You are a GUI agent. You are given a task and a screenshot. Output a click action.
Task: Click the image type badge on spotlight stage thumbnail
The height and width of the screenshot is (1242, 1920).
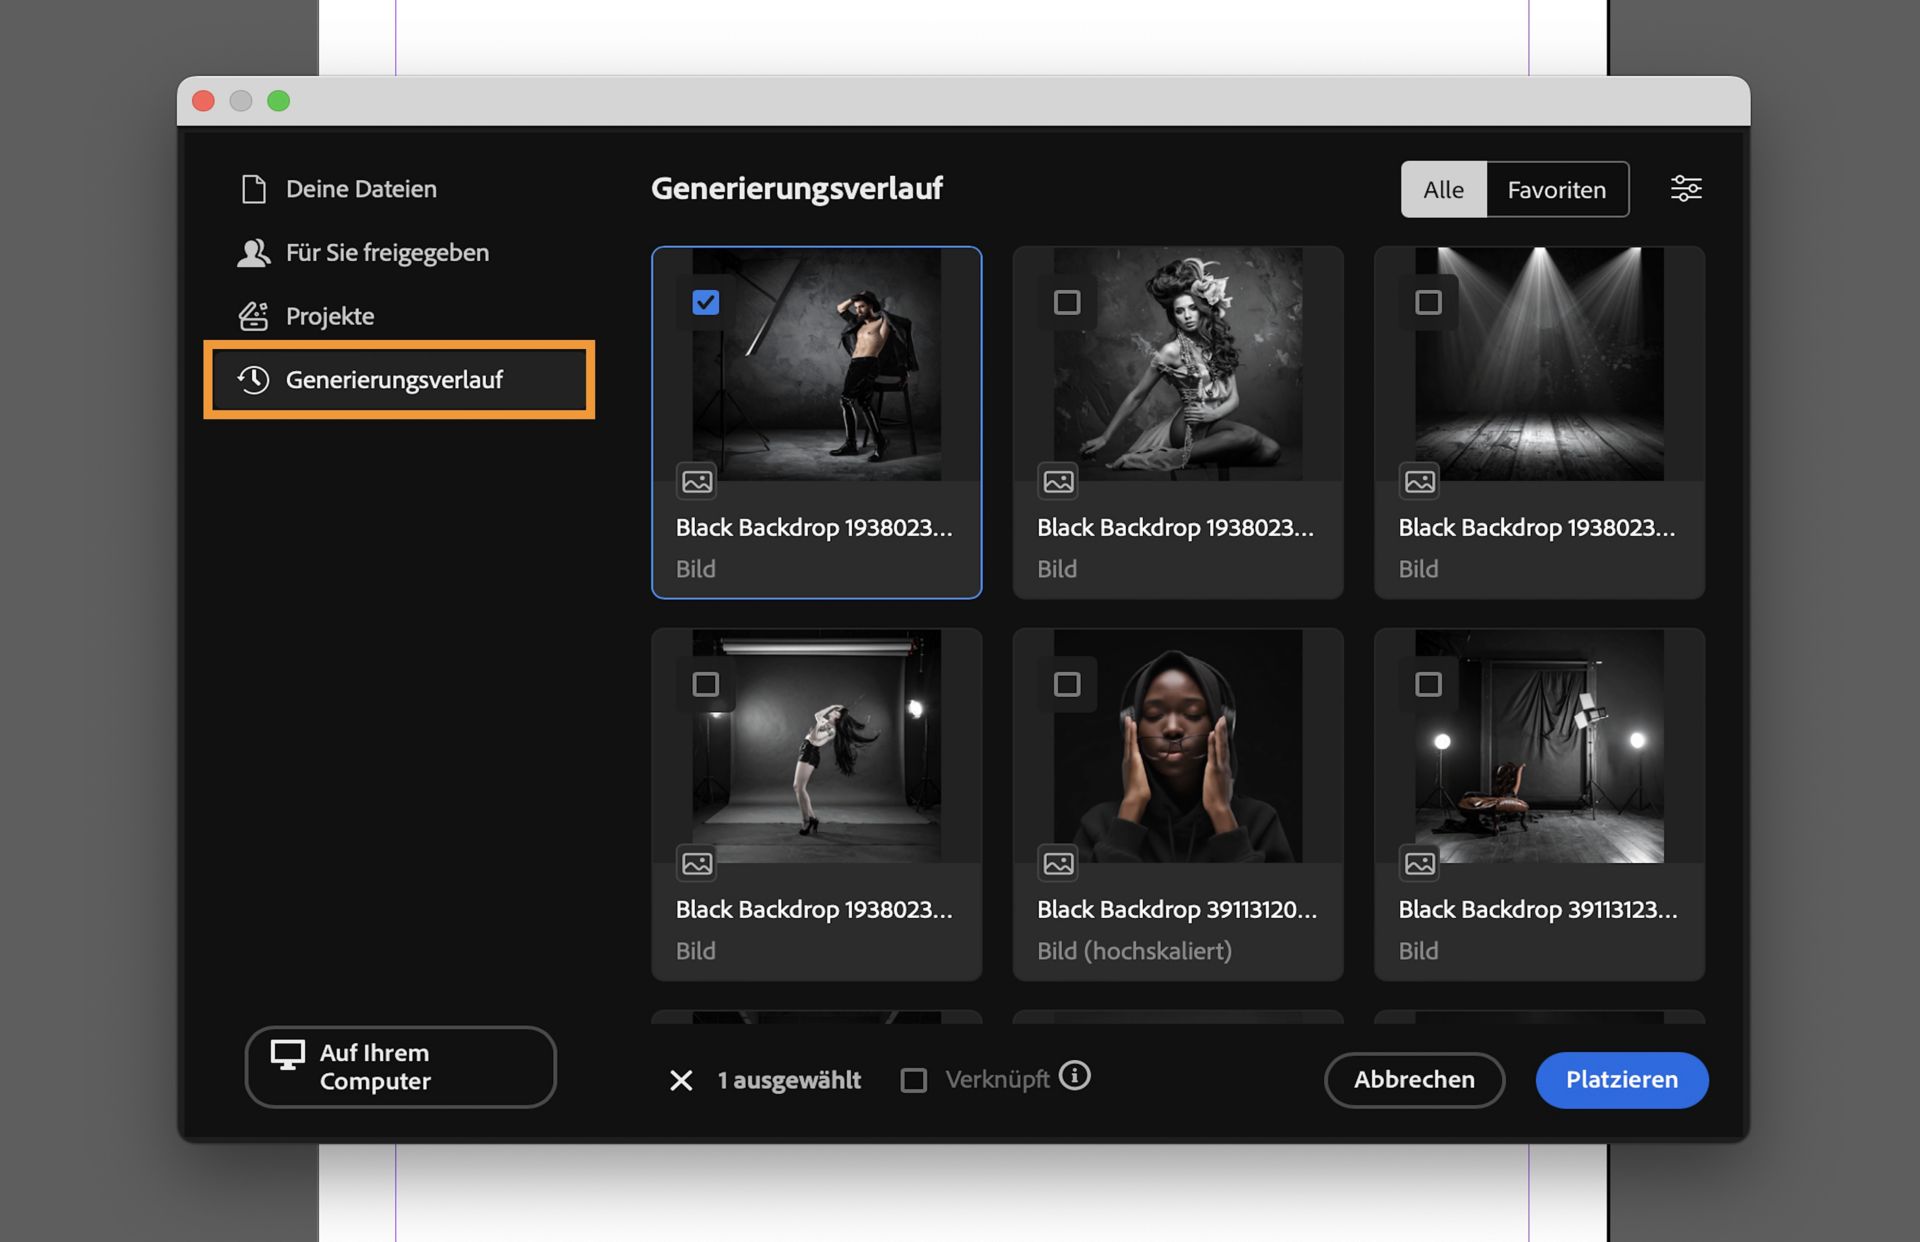point(1420,482)
